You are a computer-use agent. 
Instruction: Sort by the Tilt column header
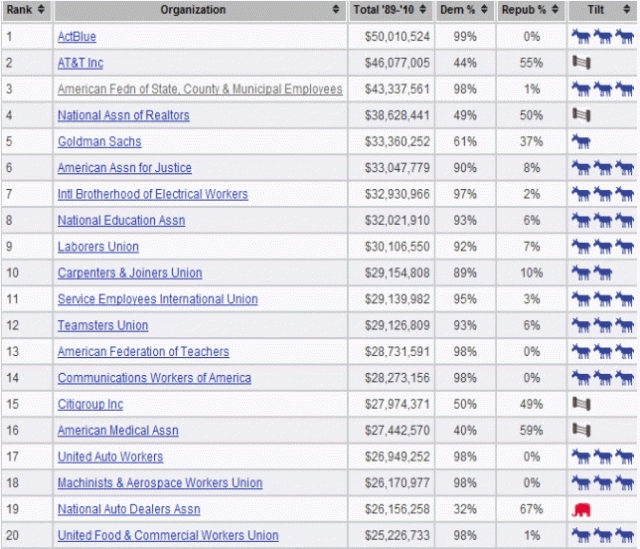(628, 10)
